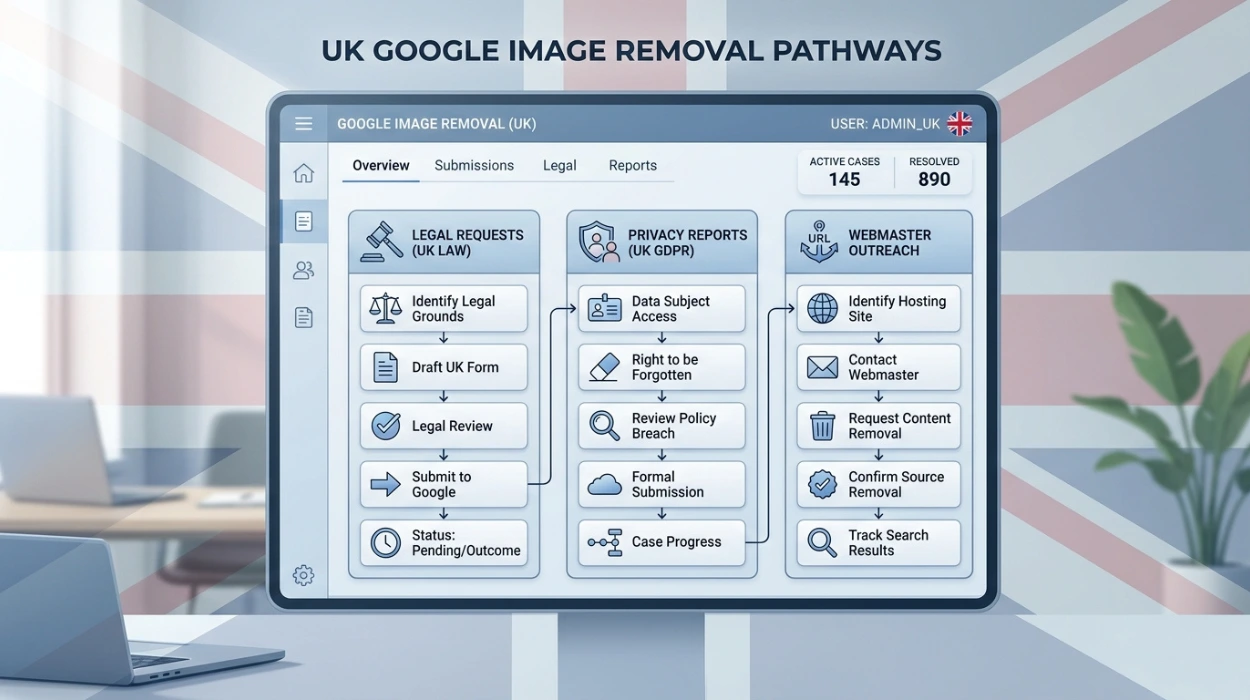Click the Identify Hosting Site text
Viewport: 1250px width, 700px height.
[x=897, y=308]
